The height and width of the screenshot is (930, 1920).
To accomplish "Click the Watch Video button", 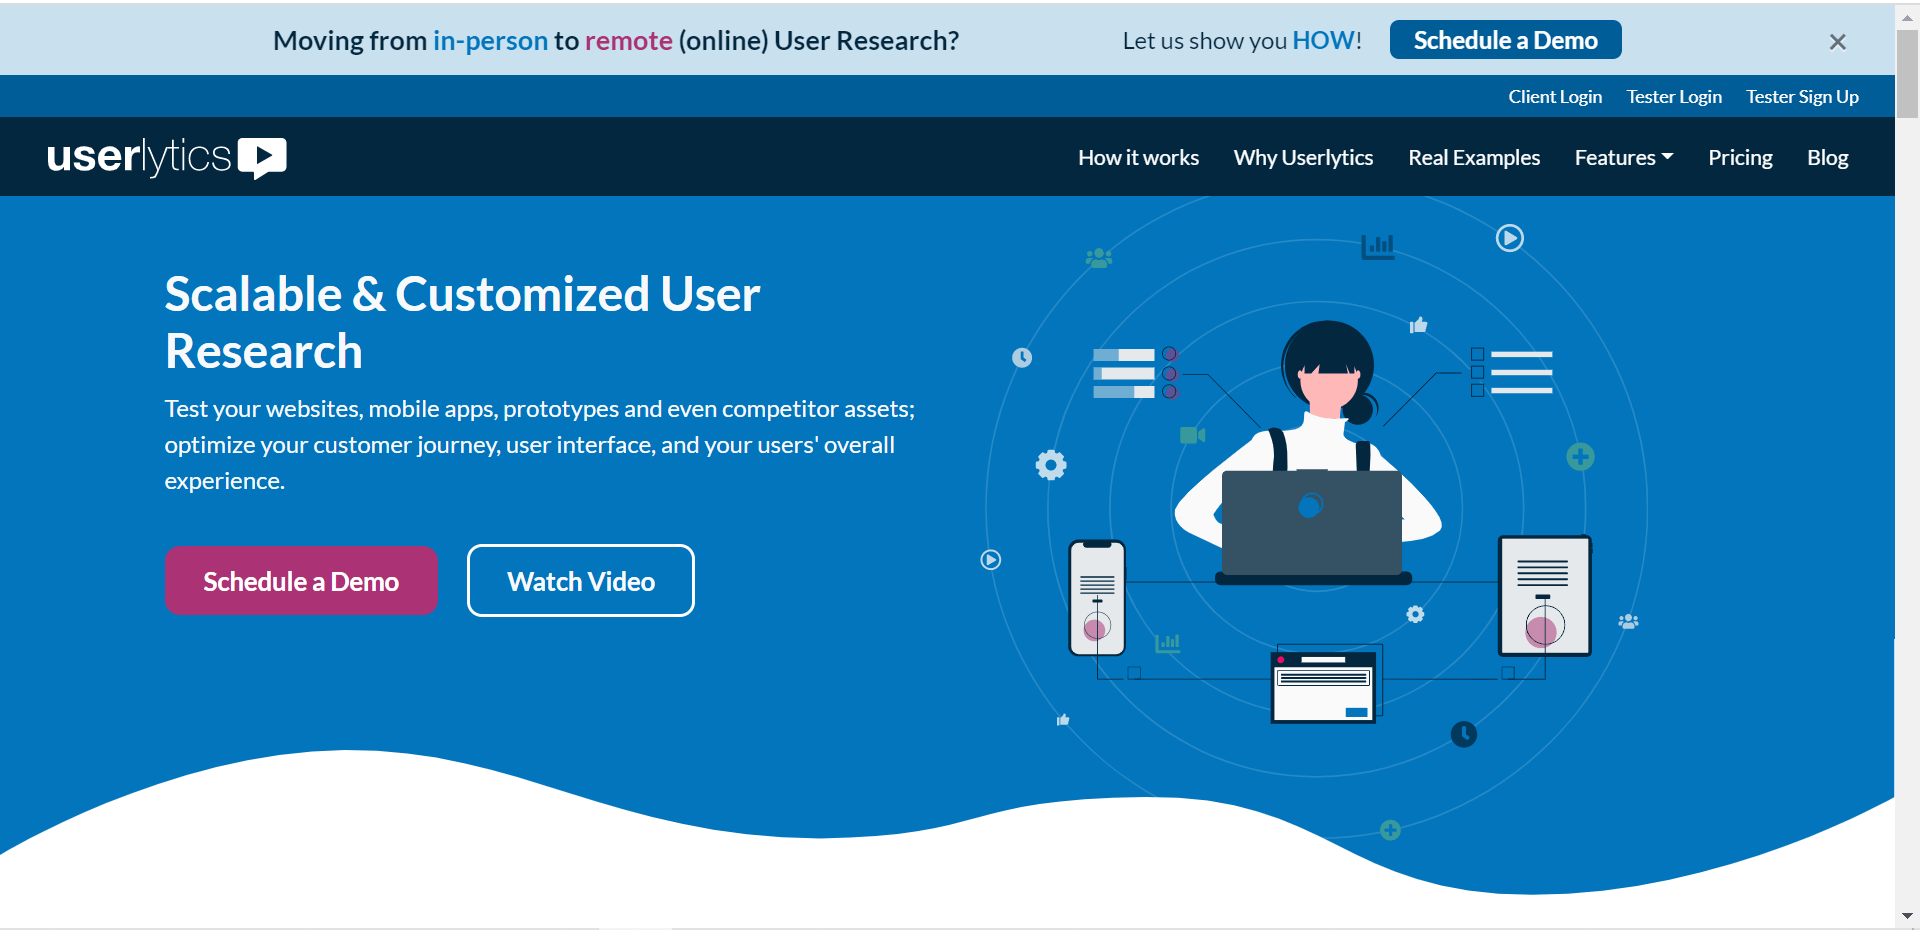I will click(x=581, y=581).
